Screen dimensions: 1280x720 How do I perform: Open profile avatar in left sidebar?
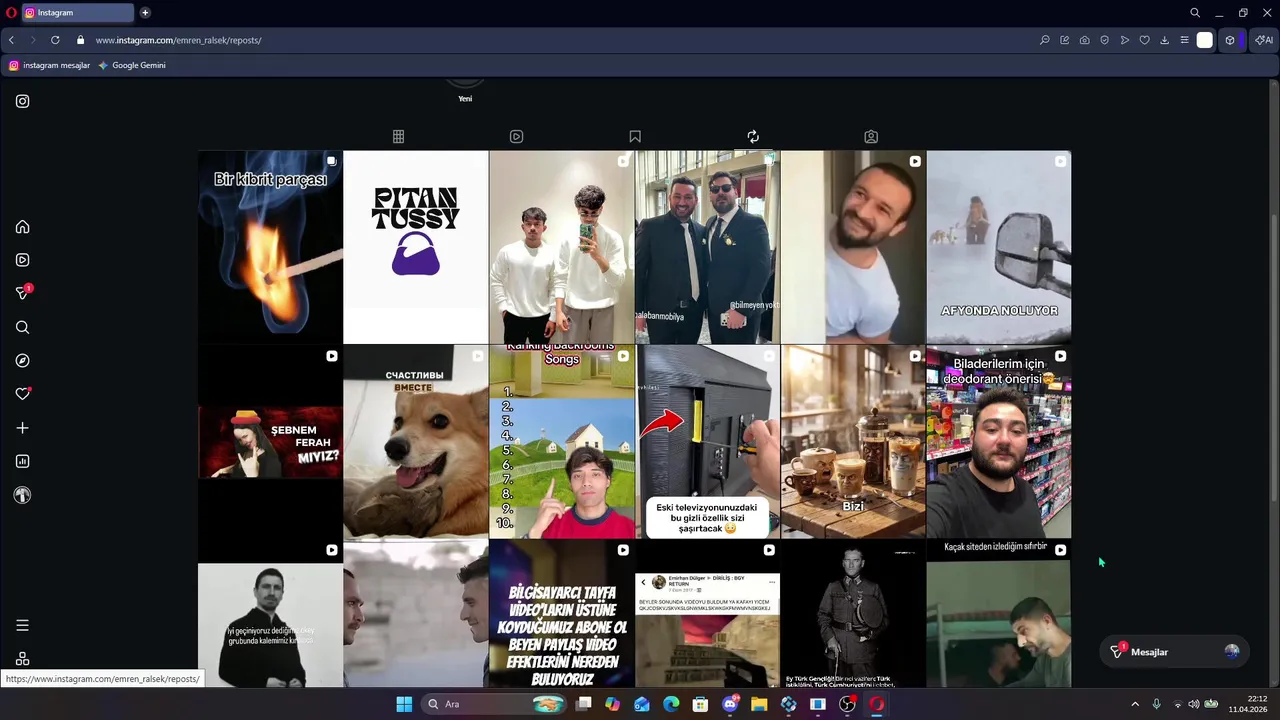point(22,495)
